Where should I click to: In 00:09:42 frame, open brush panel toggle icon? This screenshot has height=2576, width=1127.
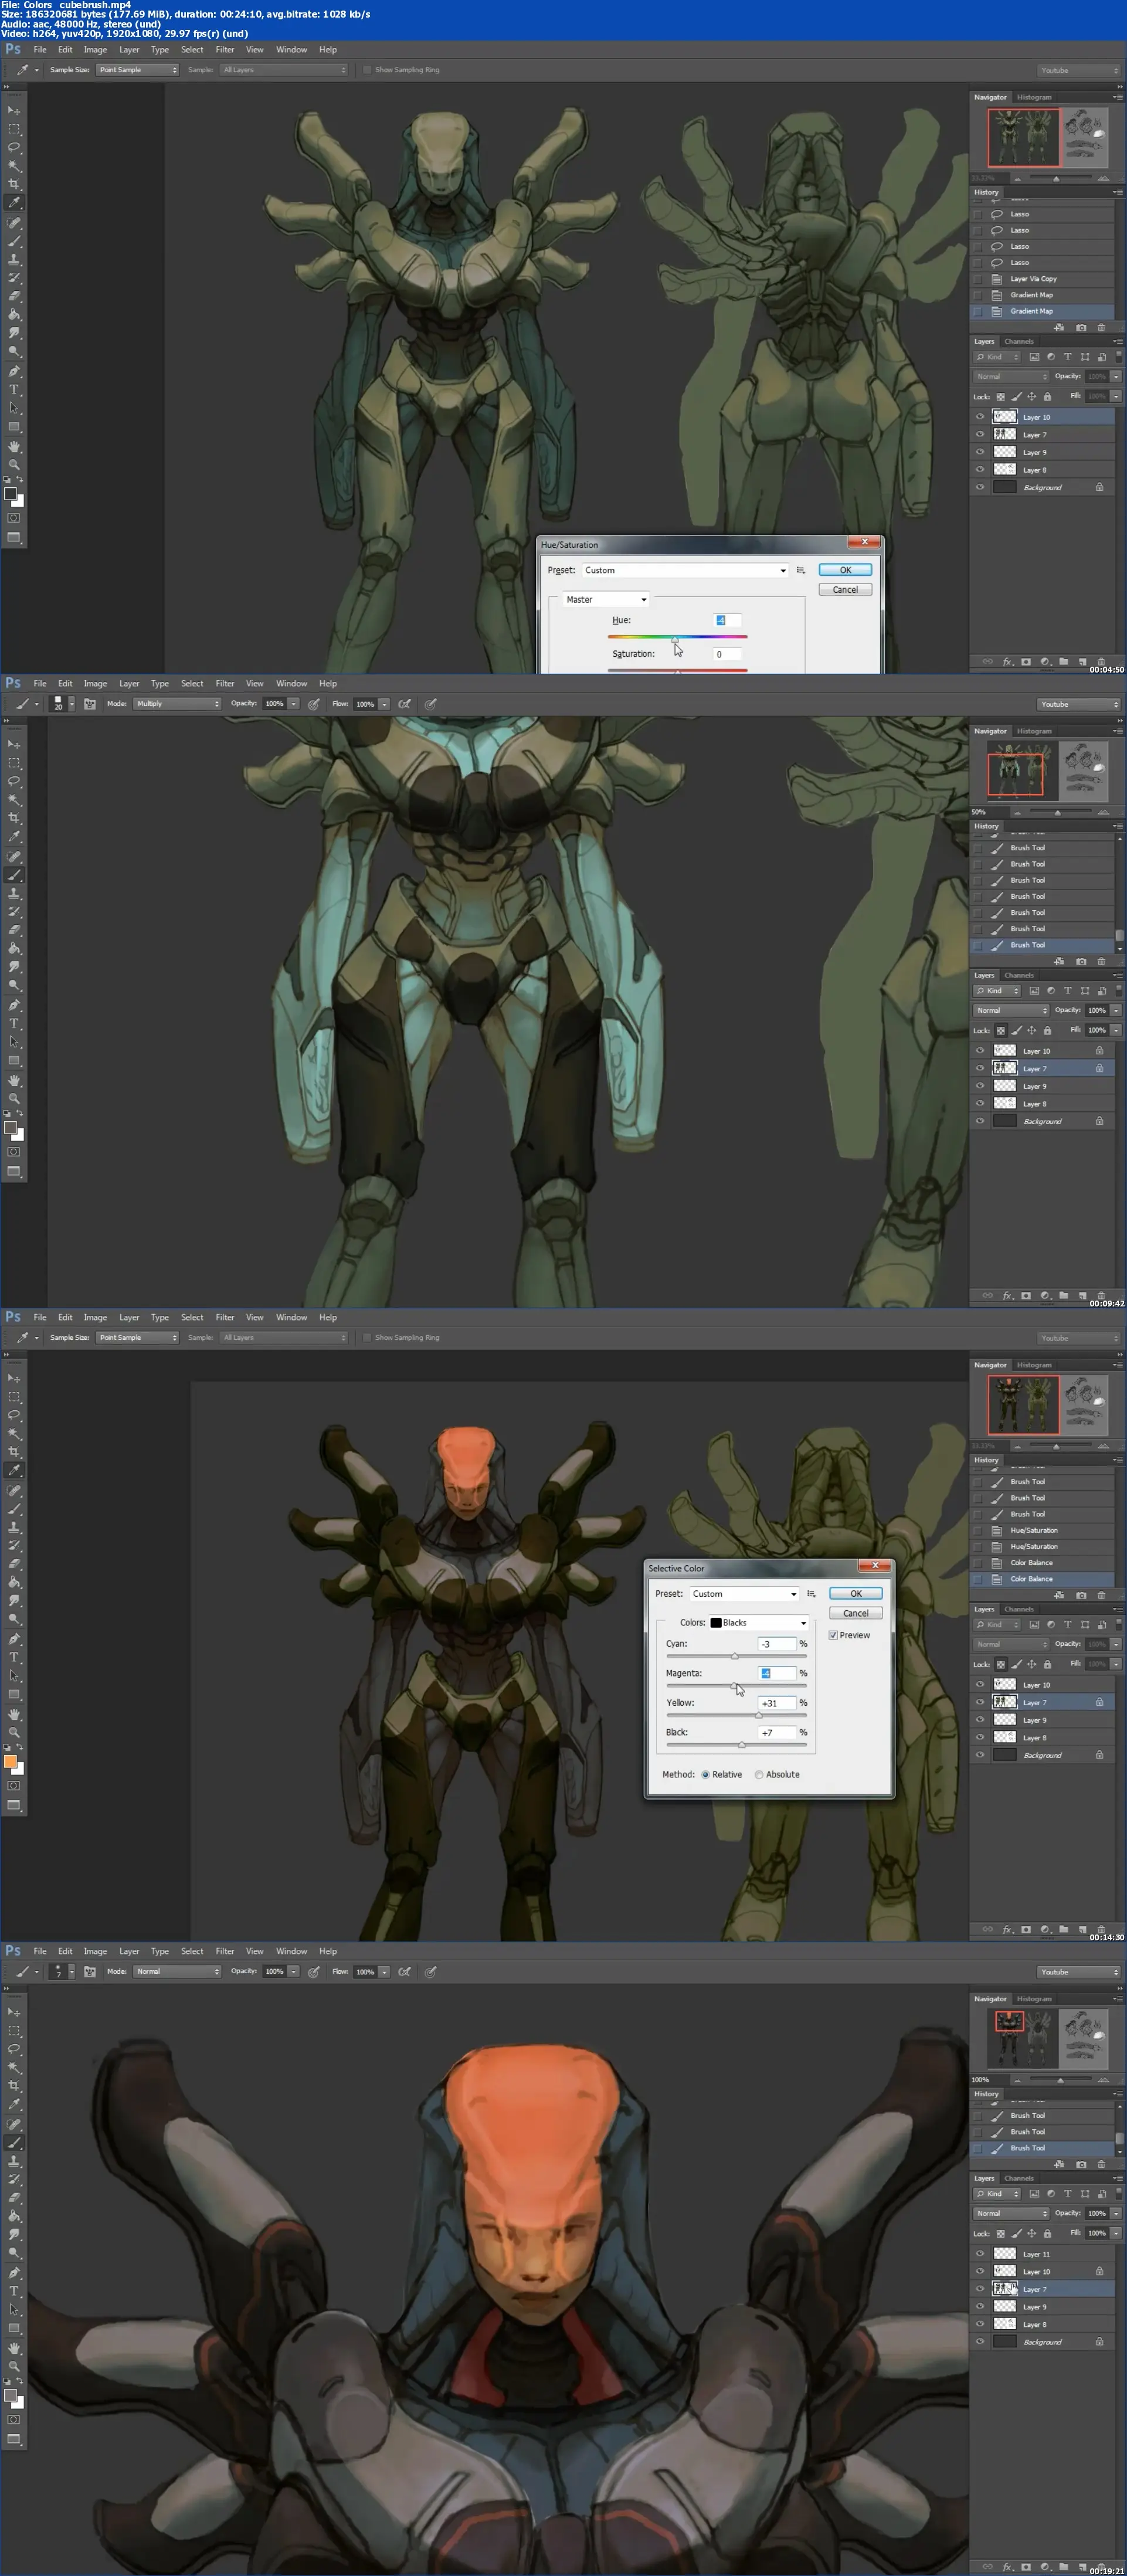(x=89, y=704)
